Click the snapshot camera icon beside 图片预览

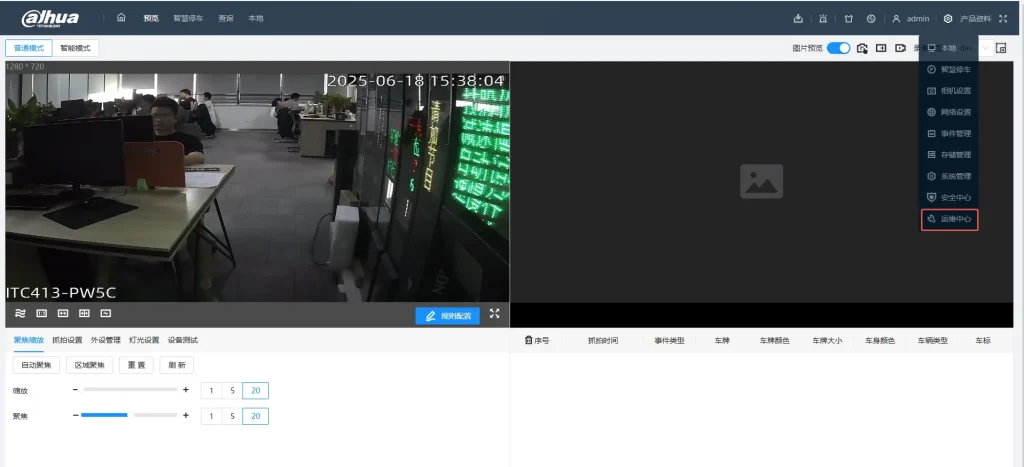tap(862, 48)
